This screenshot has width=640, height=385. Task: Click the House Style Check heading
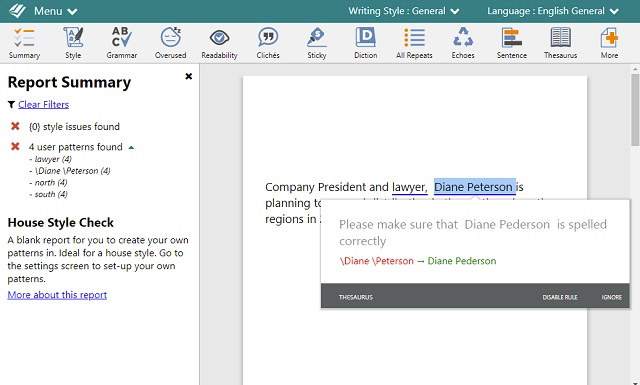pyautogui.click(x=60, y=223)
